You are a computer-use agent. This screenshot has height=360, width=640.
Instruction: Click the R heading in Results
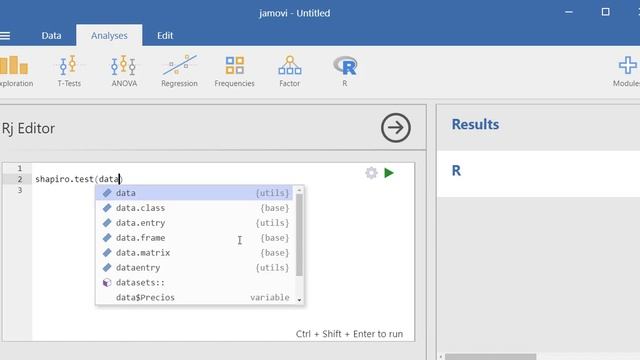456,171
